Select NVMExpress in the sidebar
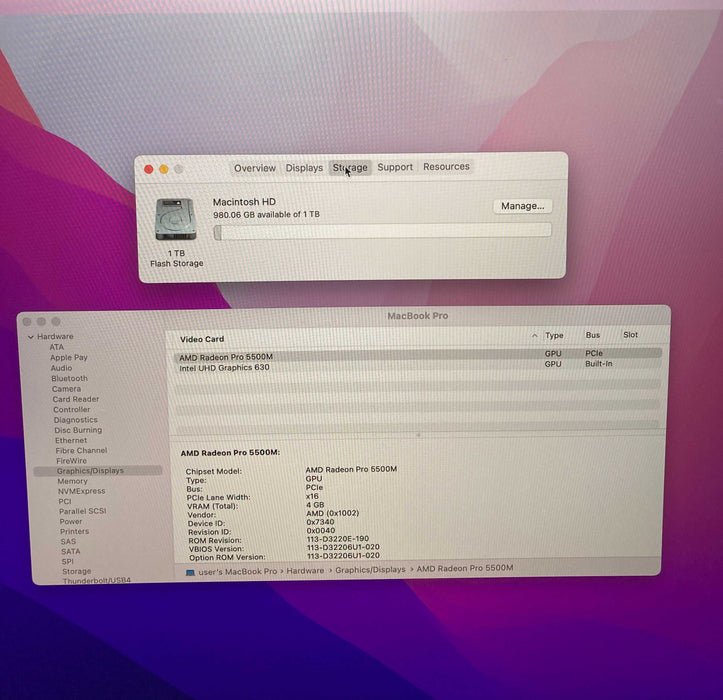This screenshot has width=723, height=700. (82, 491)
